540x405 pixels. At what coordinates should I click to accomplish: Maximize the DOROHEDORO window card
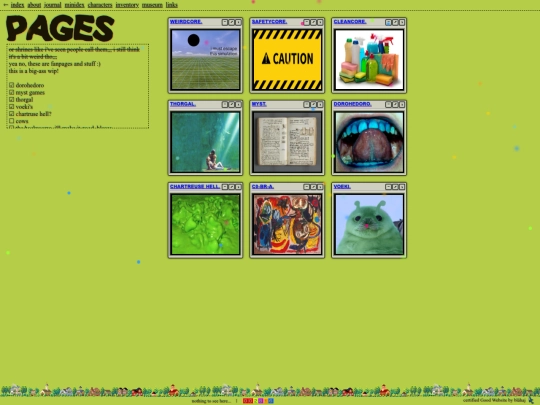(x=395, y=104)
